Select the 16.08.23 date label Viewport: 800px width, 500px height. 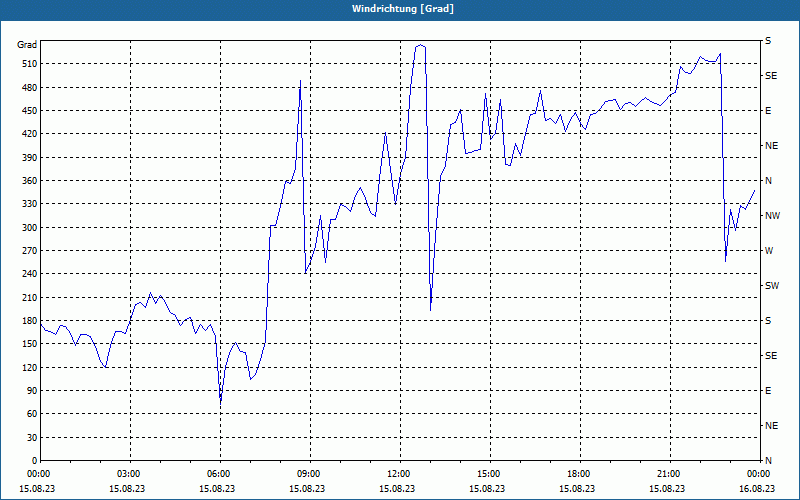757,488
